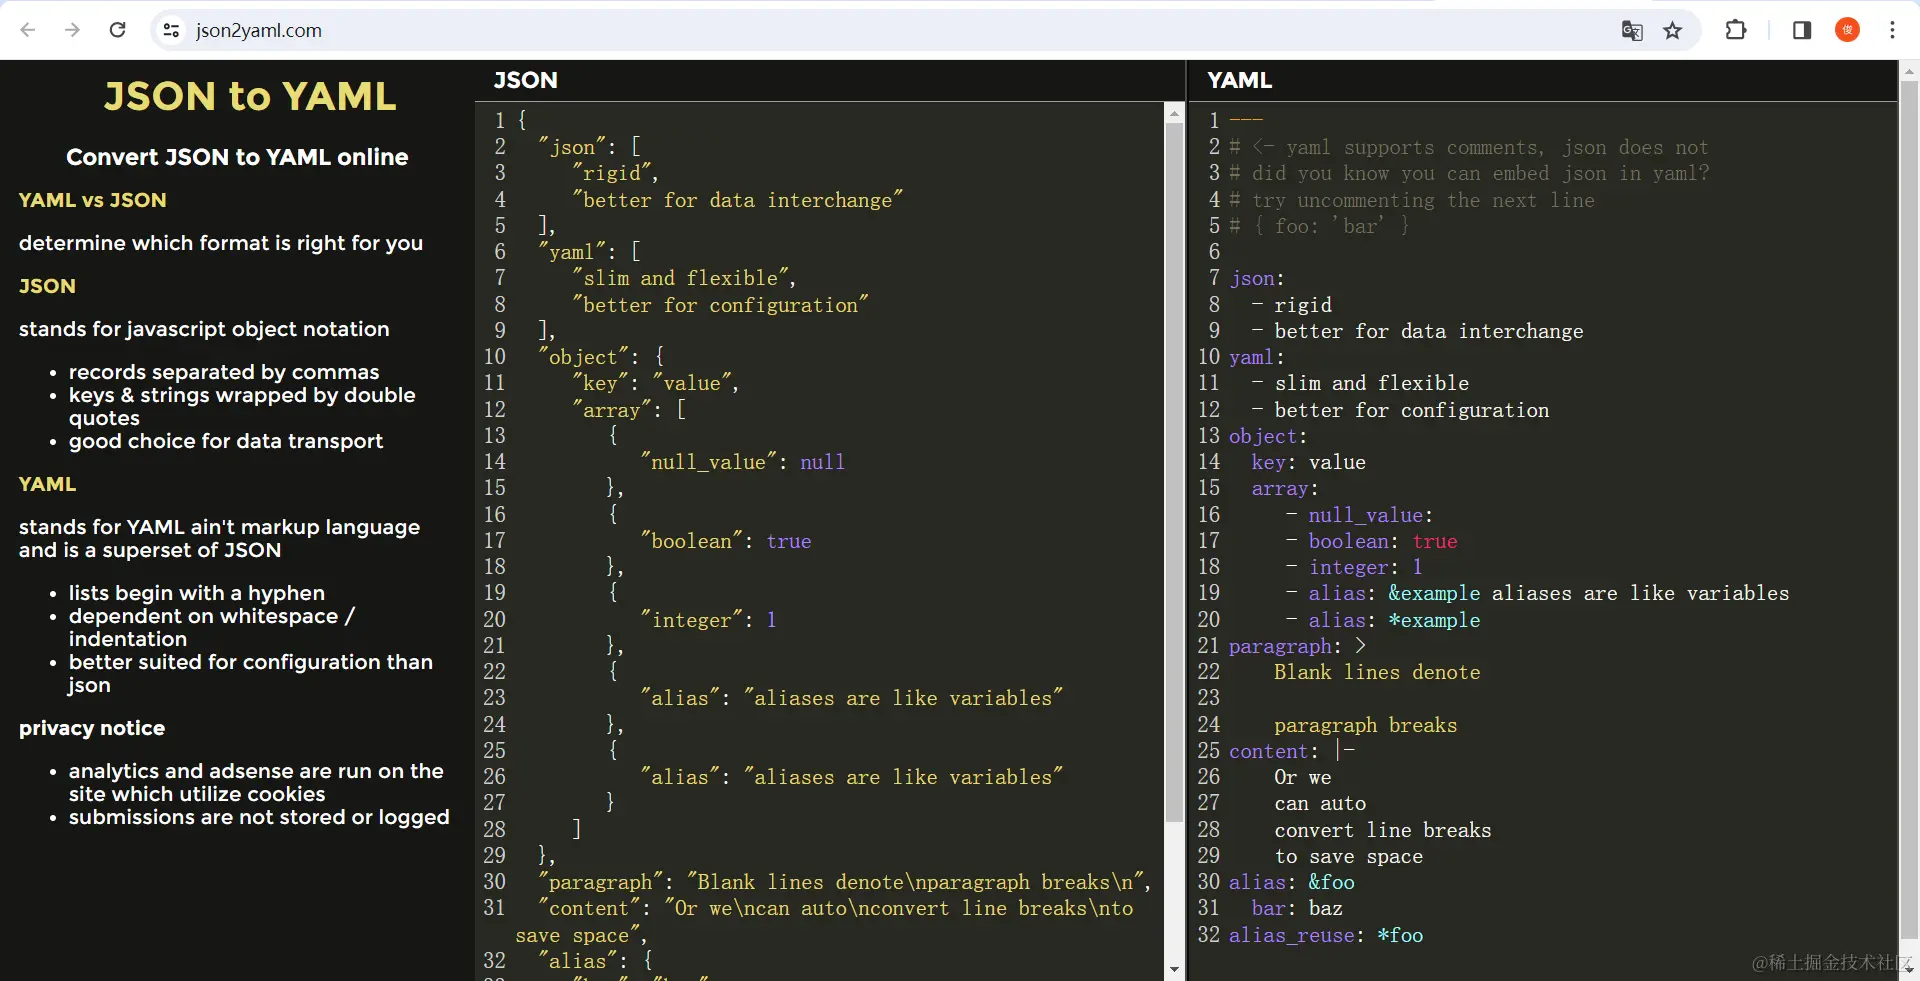Click YAML comment "did you know you can embed"

[1469, 173]
